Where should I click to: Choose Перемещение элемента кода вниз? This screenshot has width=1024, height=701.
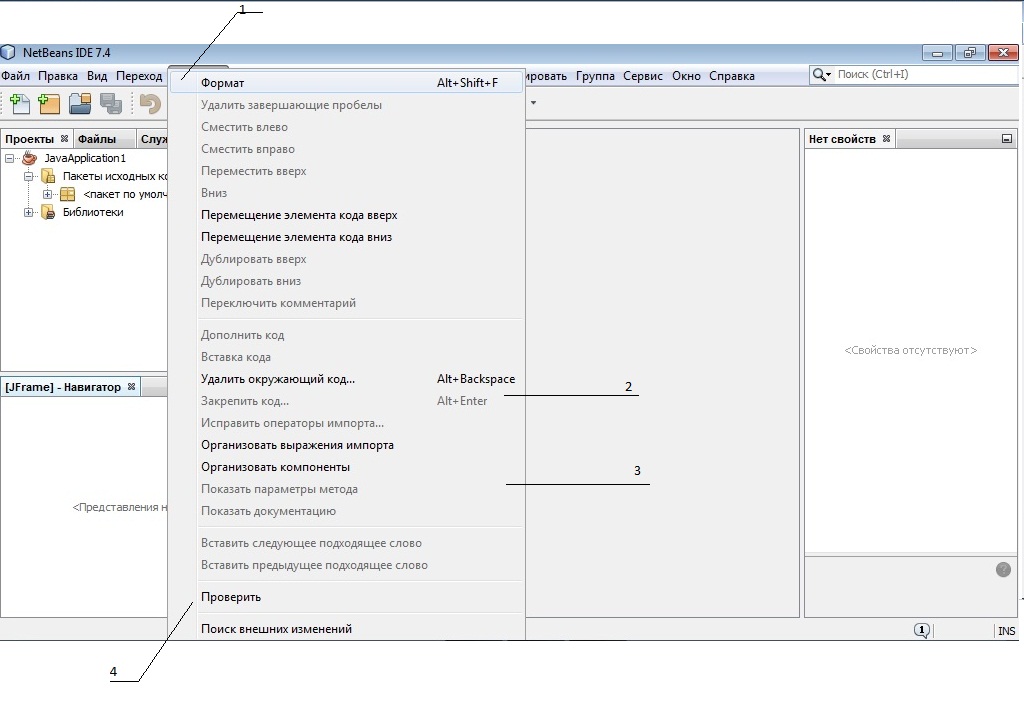click(347, 237)
